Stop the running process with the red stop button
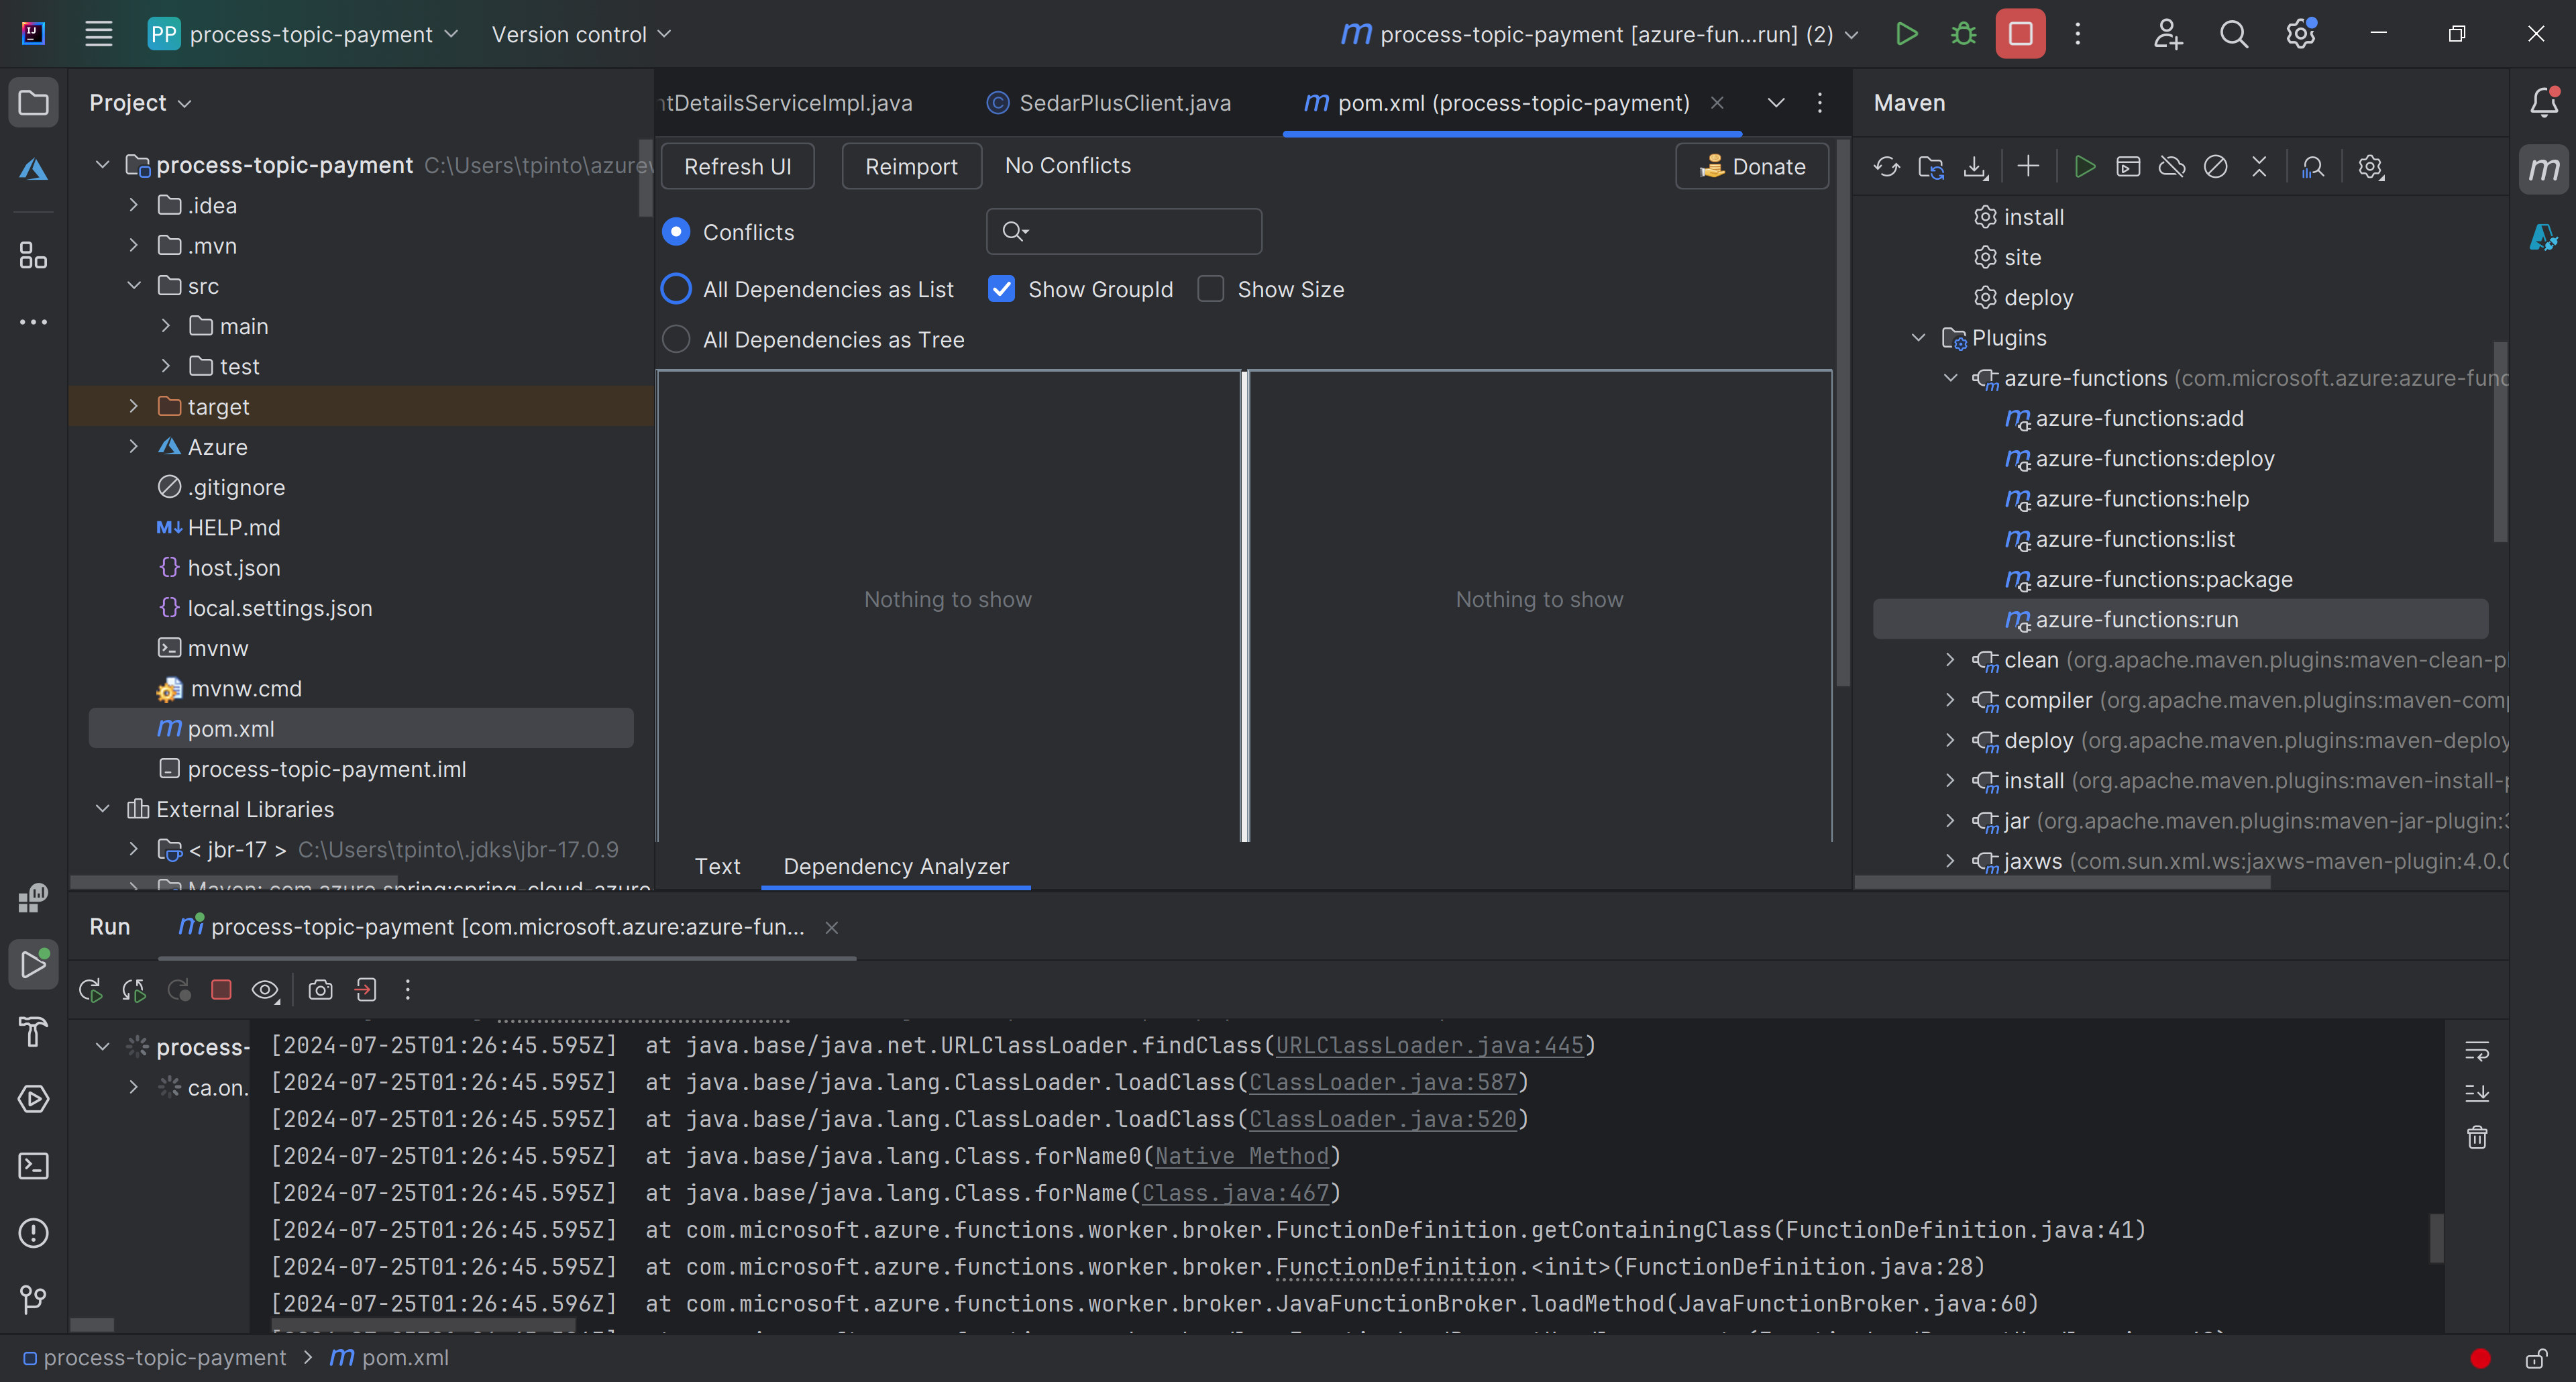 pyautogui.click(x=2020, y=34)
